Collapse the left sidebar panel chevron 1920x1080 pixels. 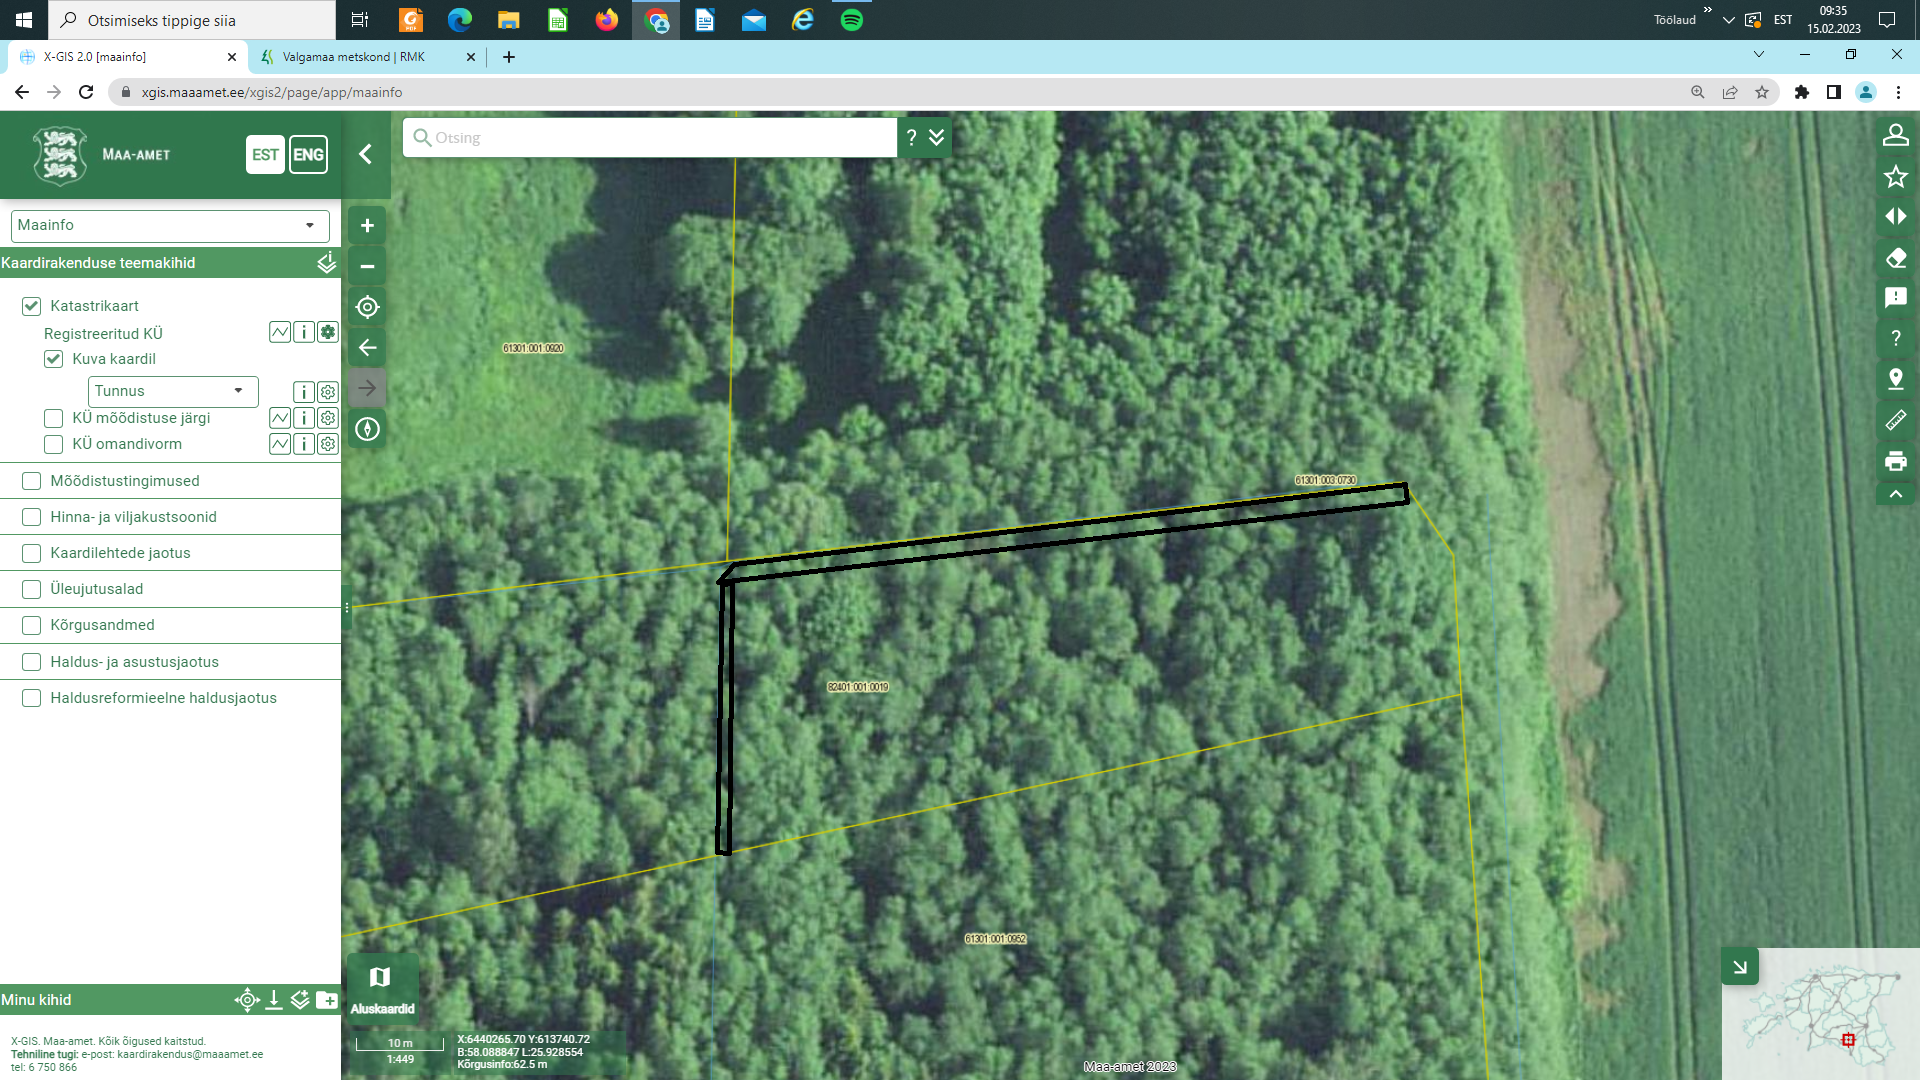pos(366,154)
